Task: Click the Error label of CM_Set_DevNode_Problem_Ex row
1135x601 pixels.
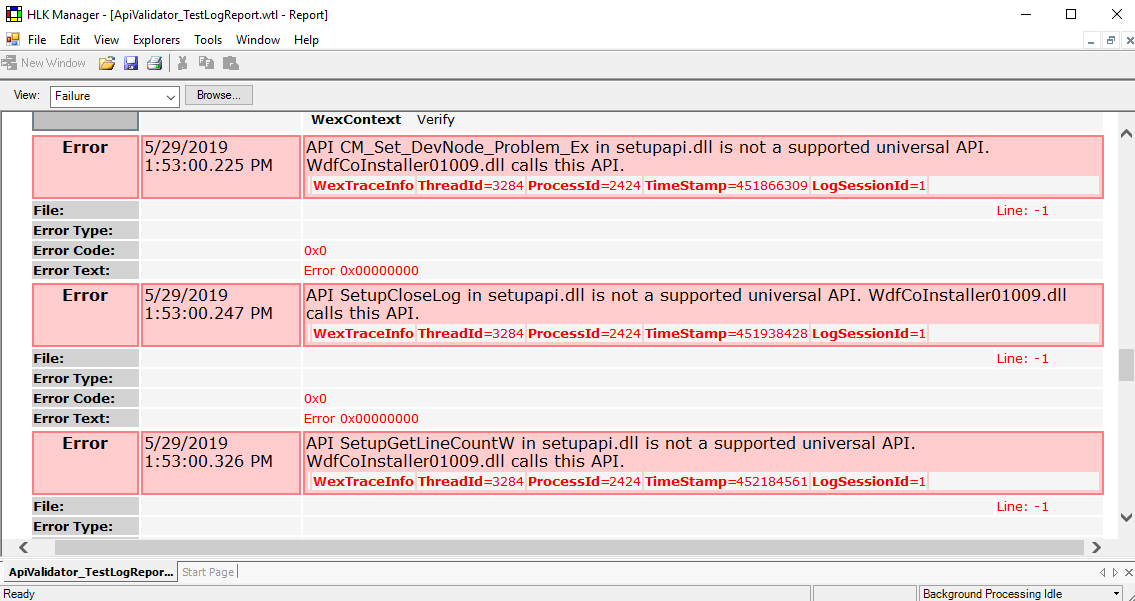Action: 85,147
